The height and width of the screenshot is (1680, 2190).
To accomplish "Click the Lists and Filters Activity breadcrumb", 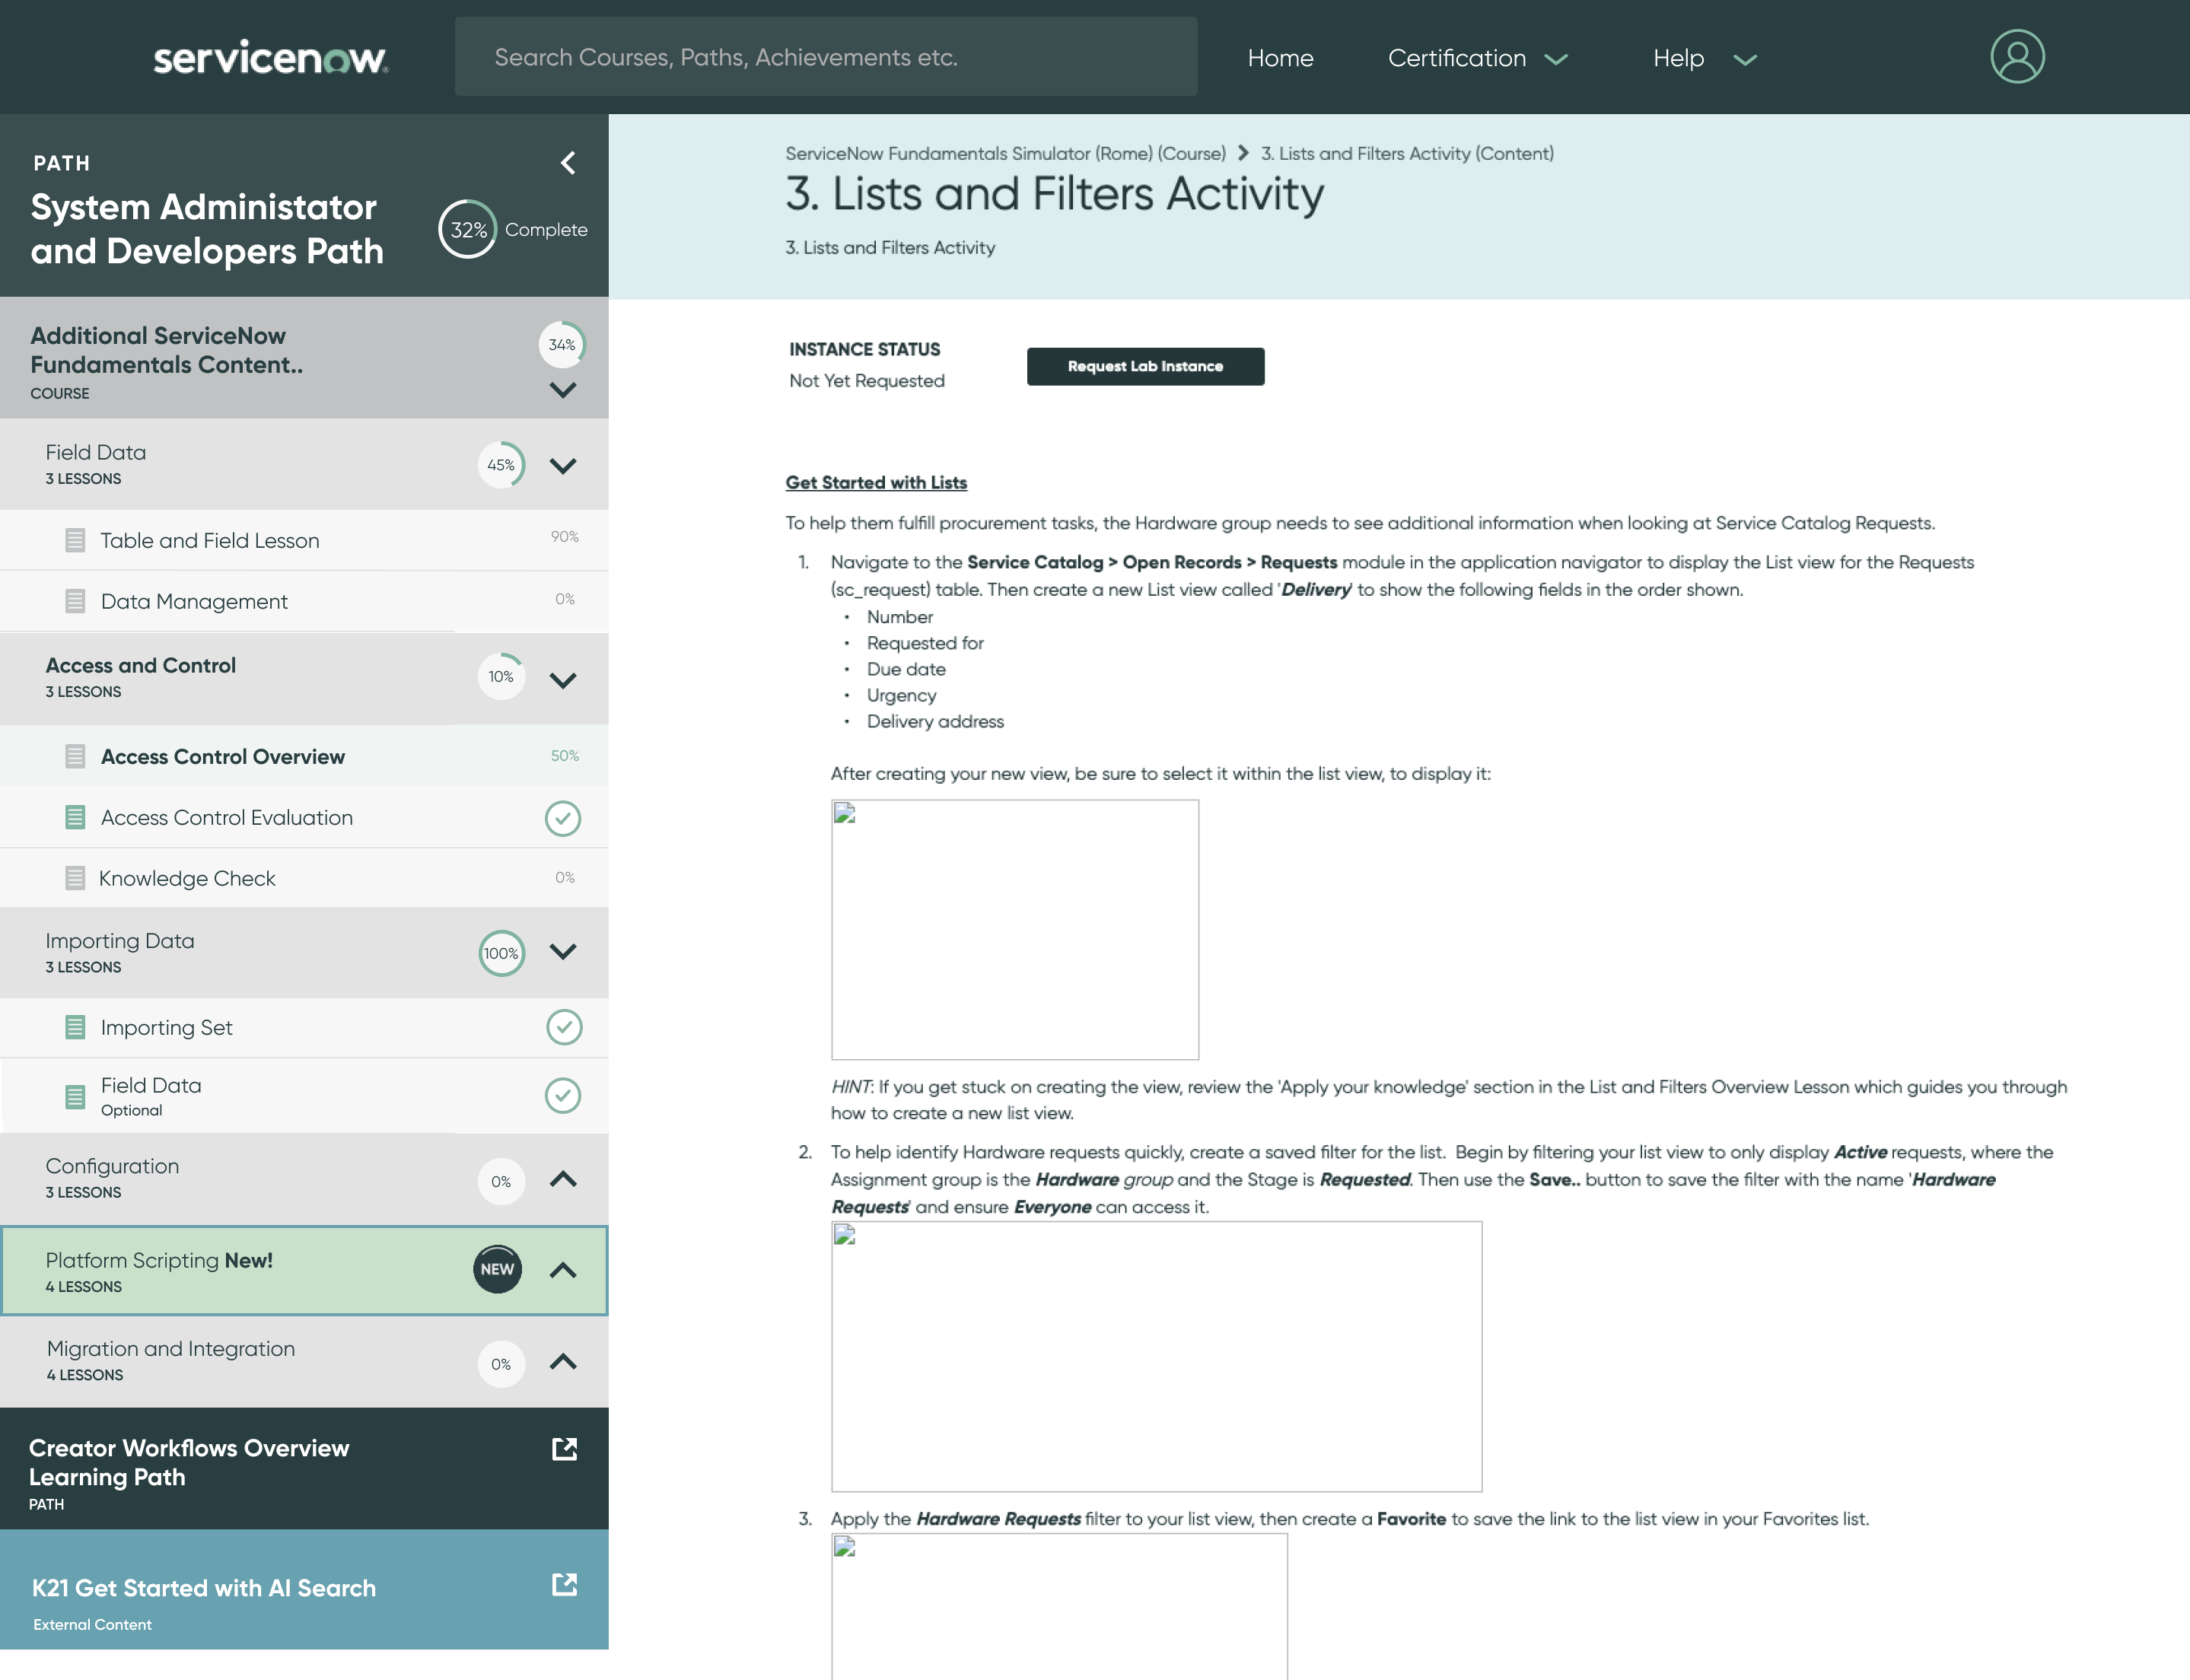I will point(1407,153).
